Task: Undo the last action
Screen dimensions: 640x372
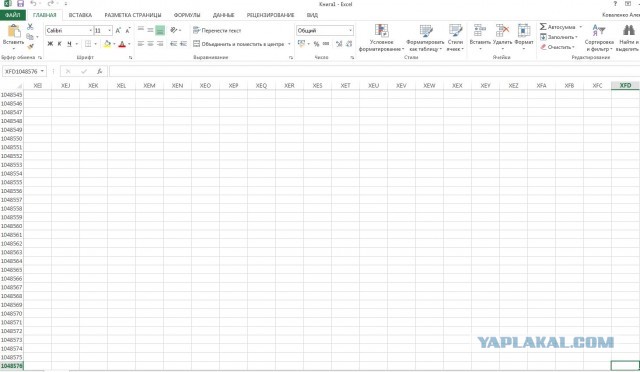Action: (x=33, y=4)
